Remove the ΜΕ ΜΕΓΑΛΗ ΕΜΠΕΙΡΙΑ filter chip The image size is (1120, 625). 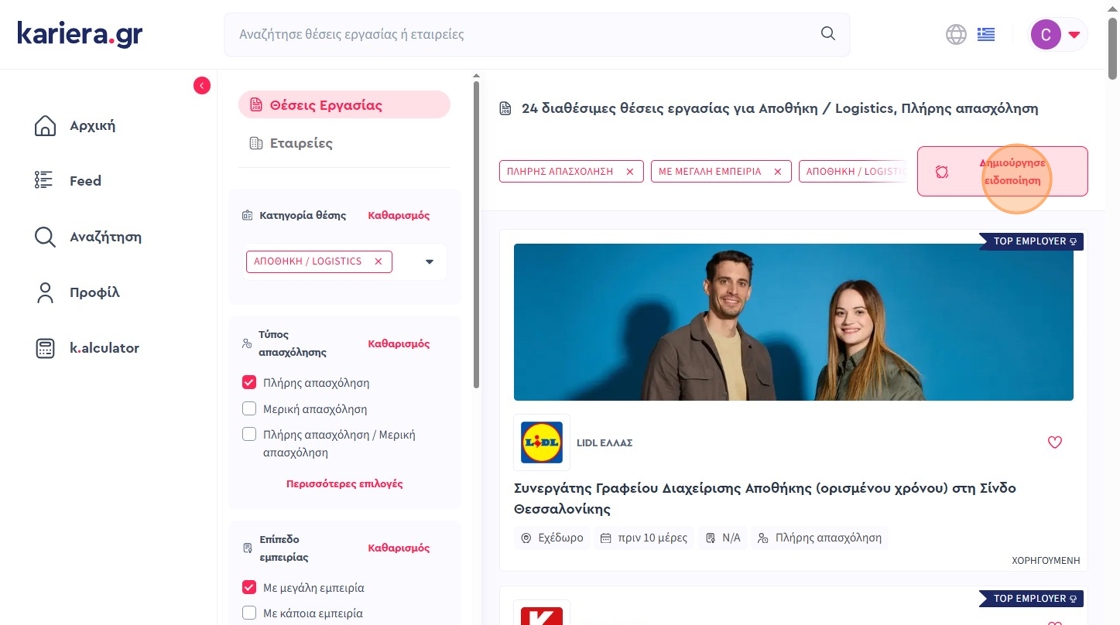(x=777, y=171)
